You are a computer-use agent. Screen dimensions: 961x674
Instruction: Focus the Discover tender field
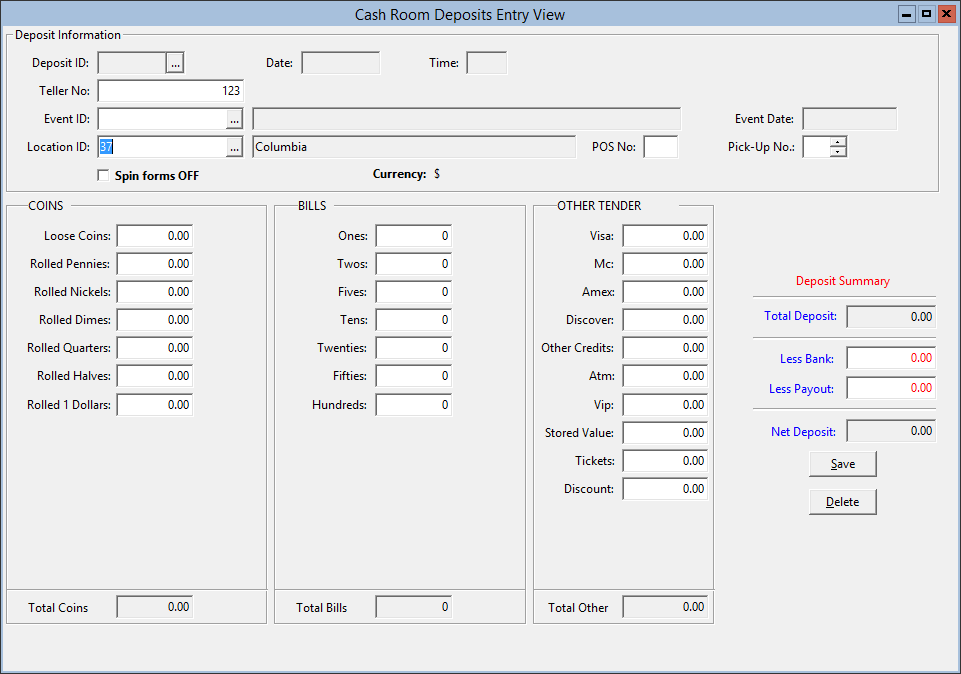coord(665,320)
